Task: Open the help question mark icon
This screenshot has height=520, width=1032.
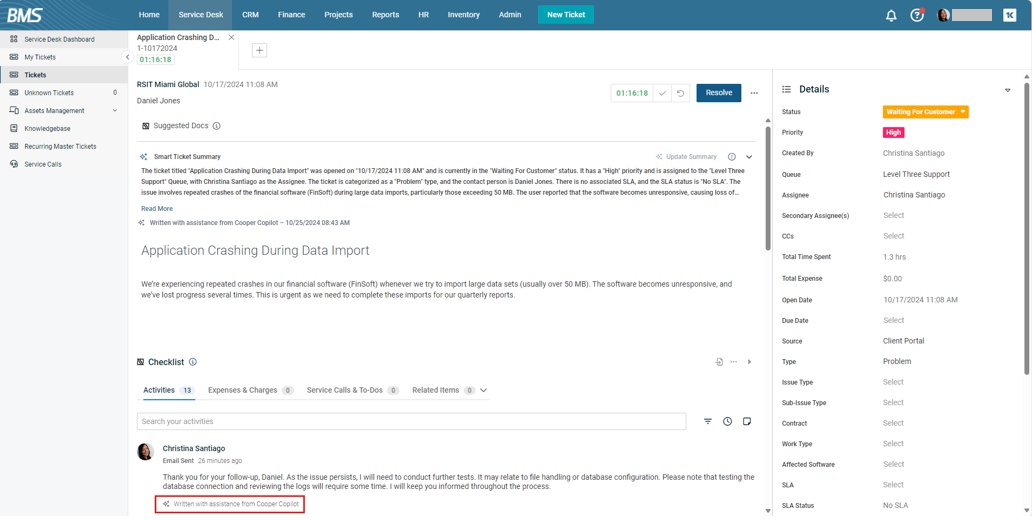Action: [917, 15]
